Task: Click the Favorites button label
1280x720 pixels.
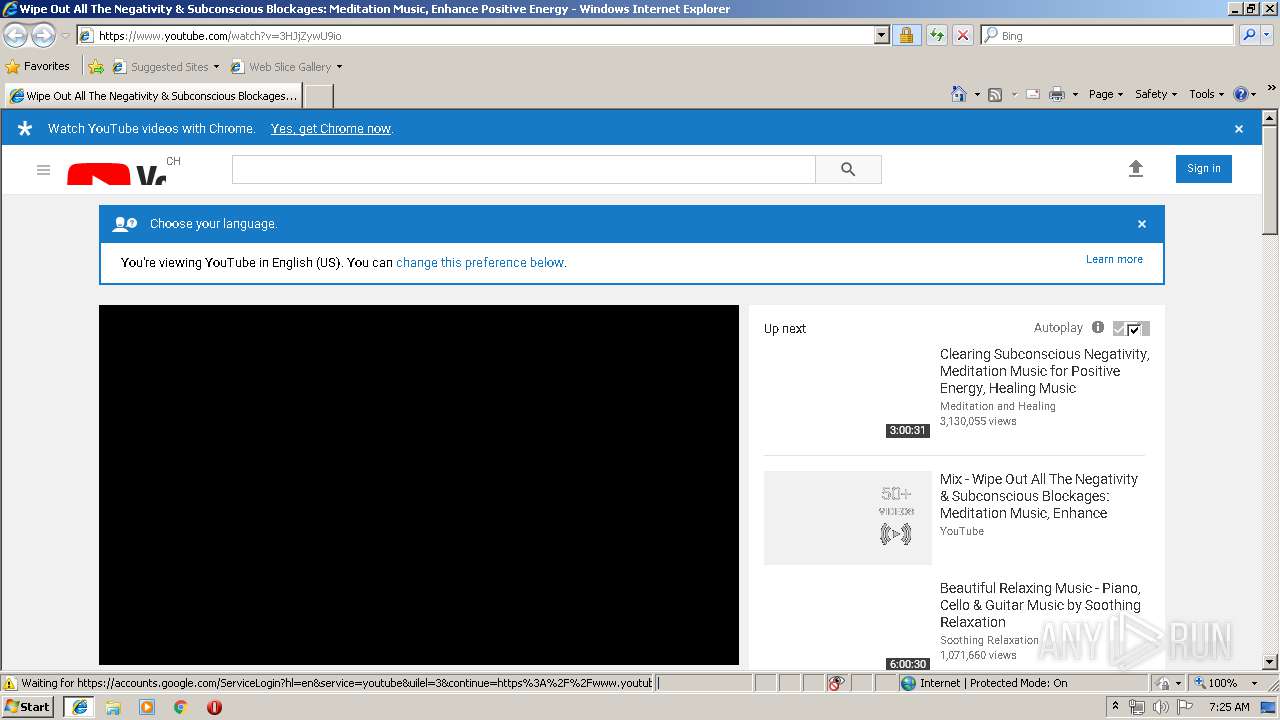Action: (x=47, y=66)
